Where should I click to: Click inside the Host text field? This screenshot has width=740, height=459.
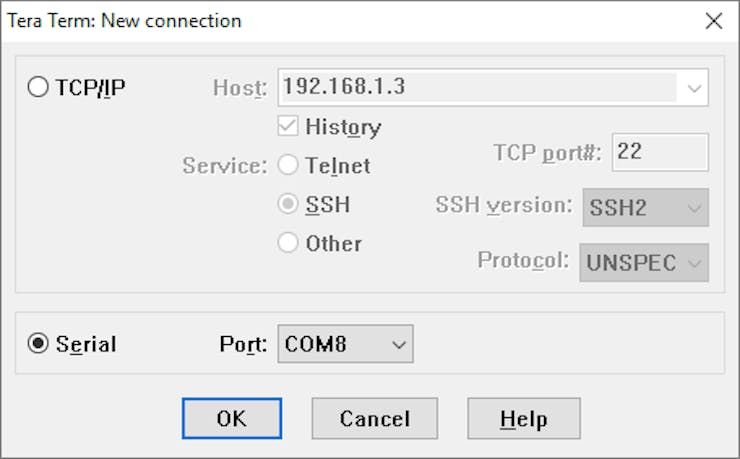(x=479, y=87)
